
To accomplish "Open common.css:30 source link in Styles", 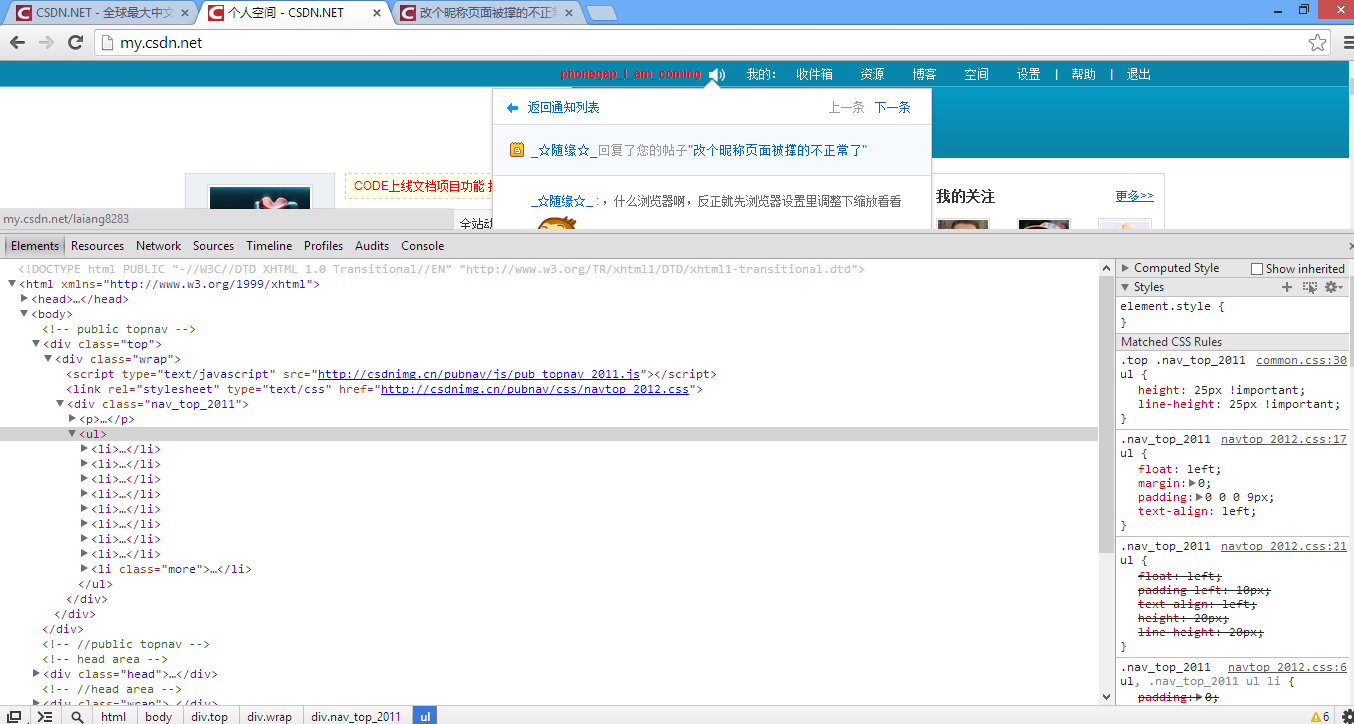I will [x=1301, y=360].
